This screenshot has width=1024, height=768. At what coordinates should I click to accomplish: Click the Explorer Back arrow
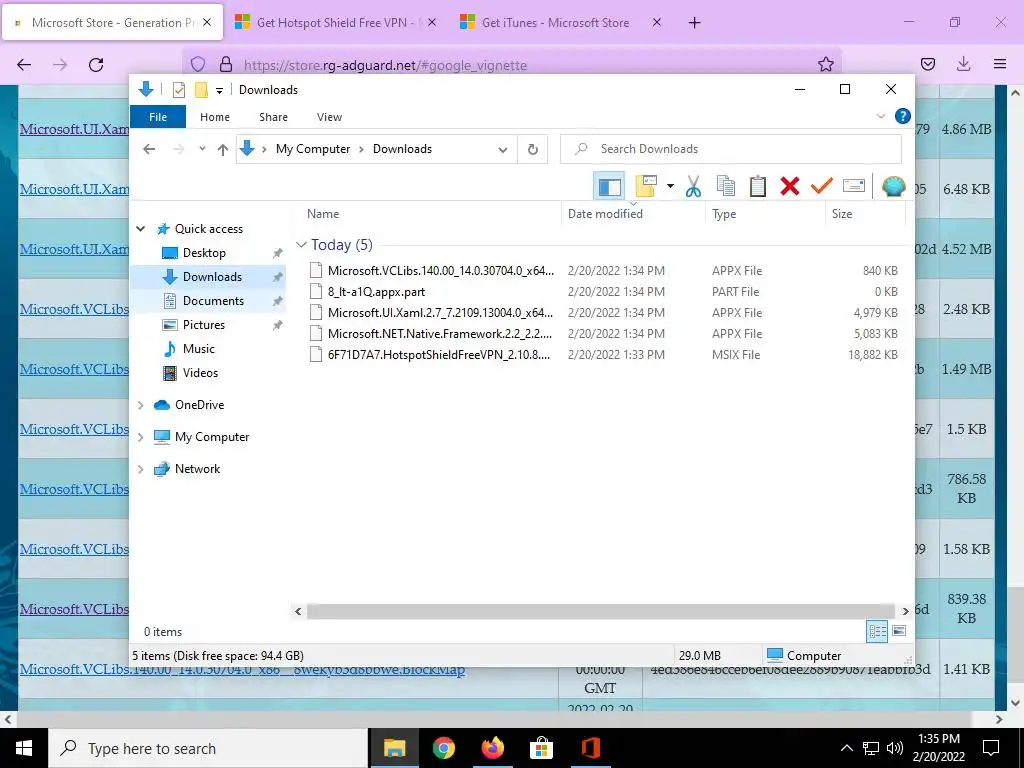coord(149,149)
